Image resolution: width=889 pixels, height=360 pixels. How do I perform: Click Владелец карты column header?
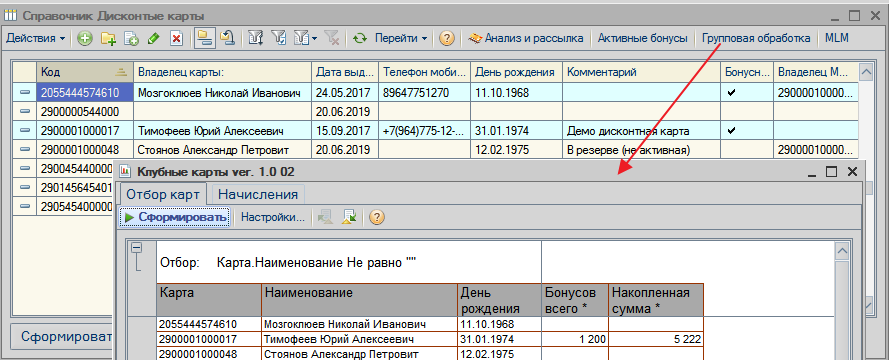tap(222, 72)
